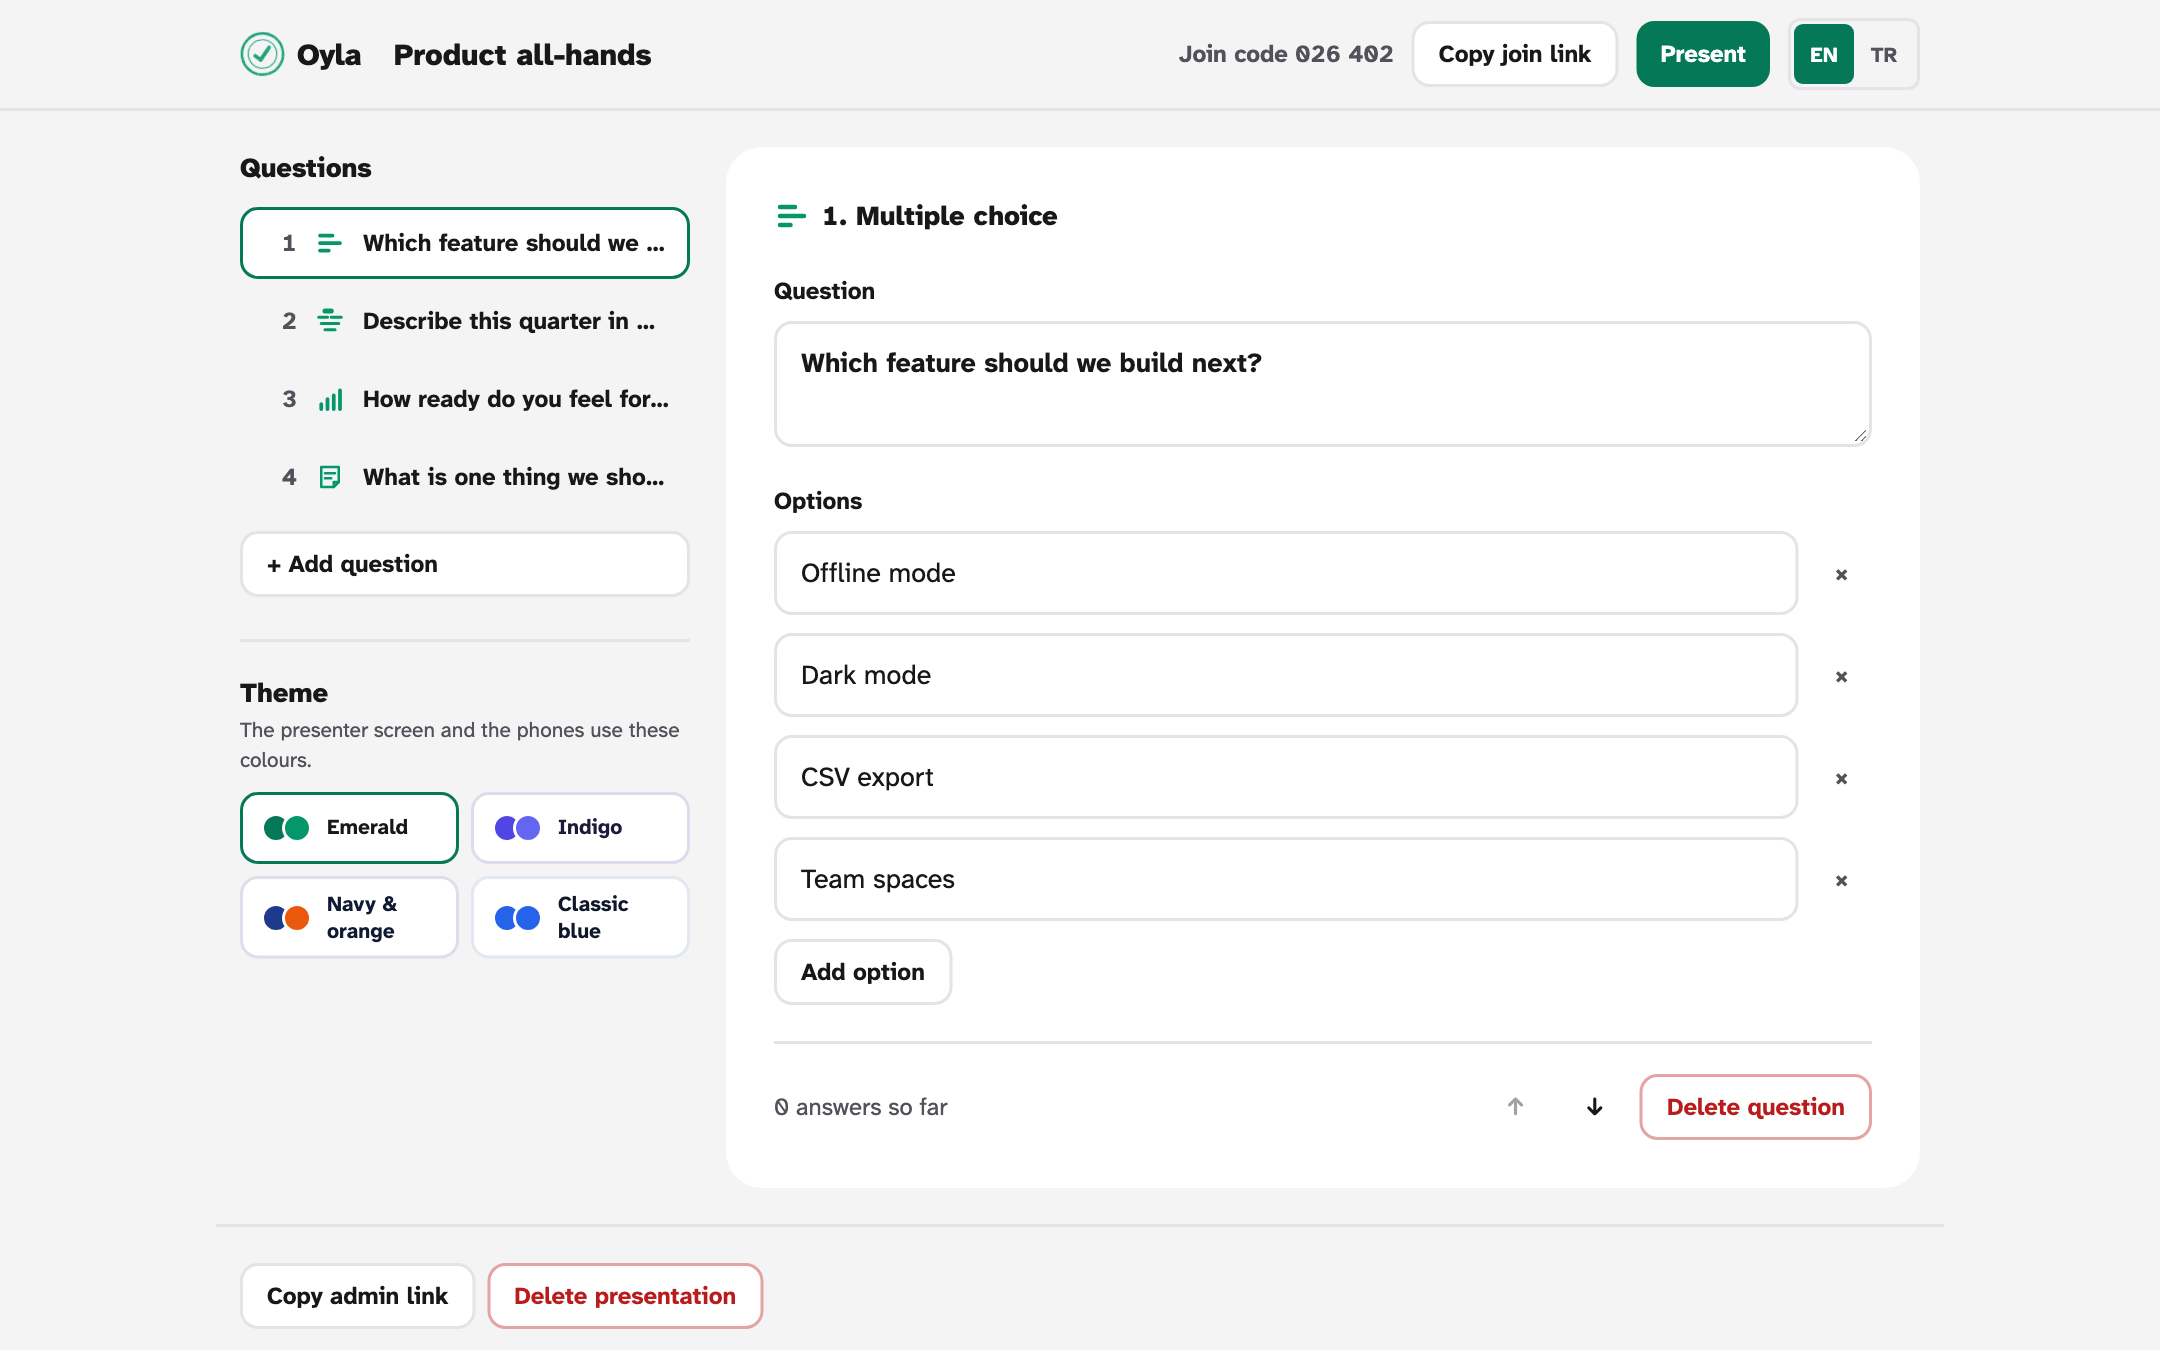The image size is (2160, 1350).
Task: Select the Indigo theme
Action: click(x=580, y=827)
